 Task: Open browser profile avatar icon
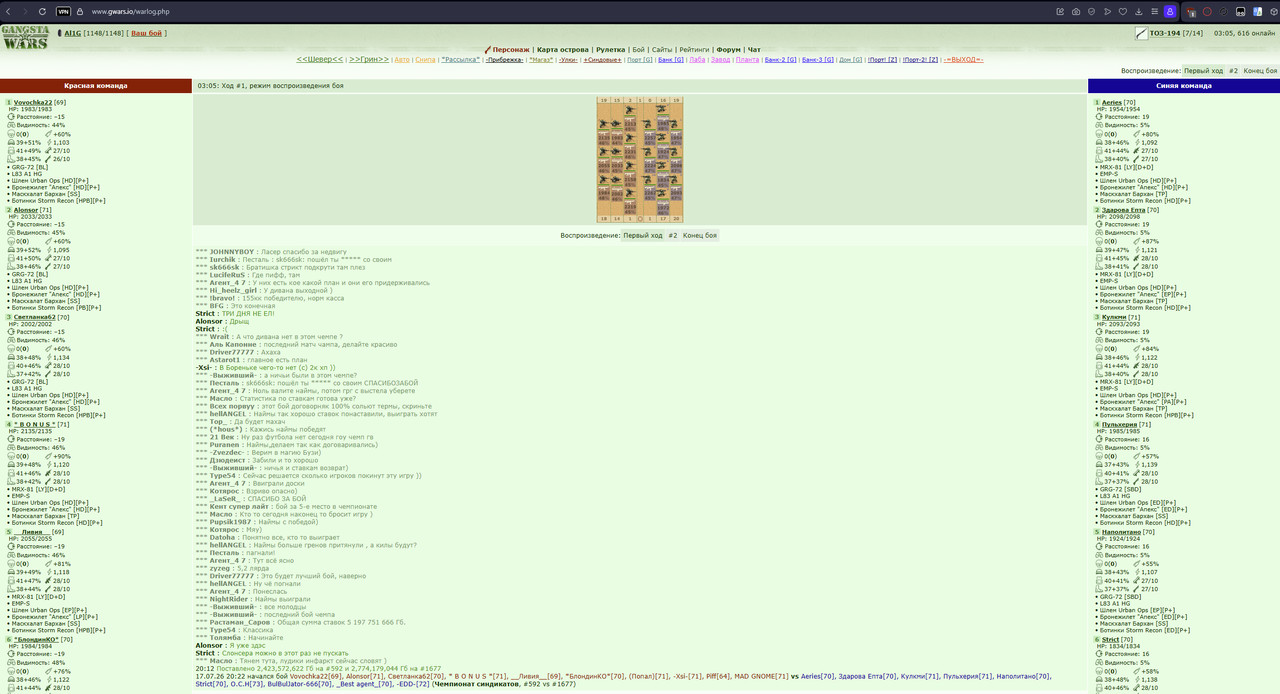(1169, 11)
